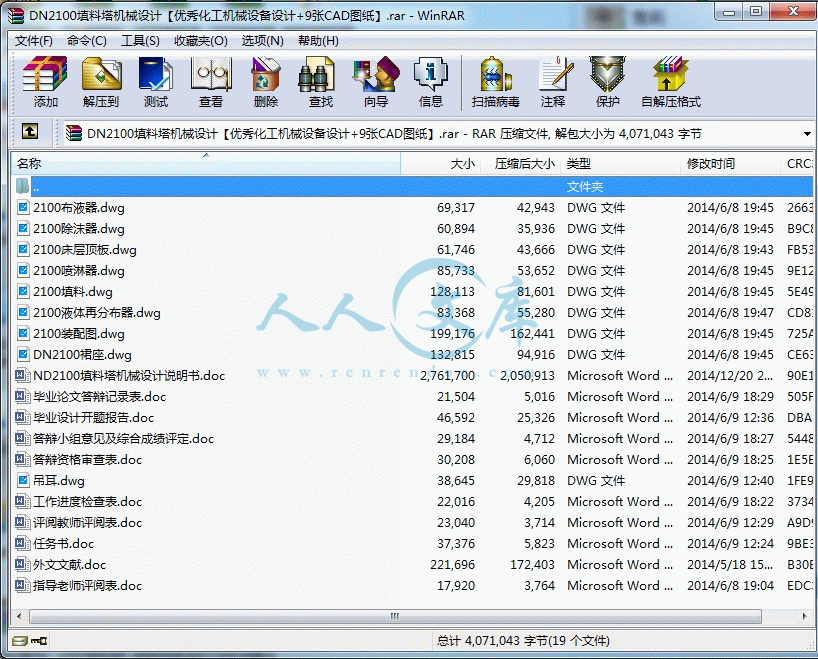The height and width of the screenshot is (659, 818).
Task: Go up one folder level arrow
Action: (30, 131)
